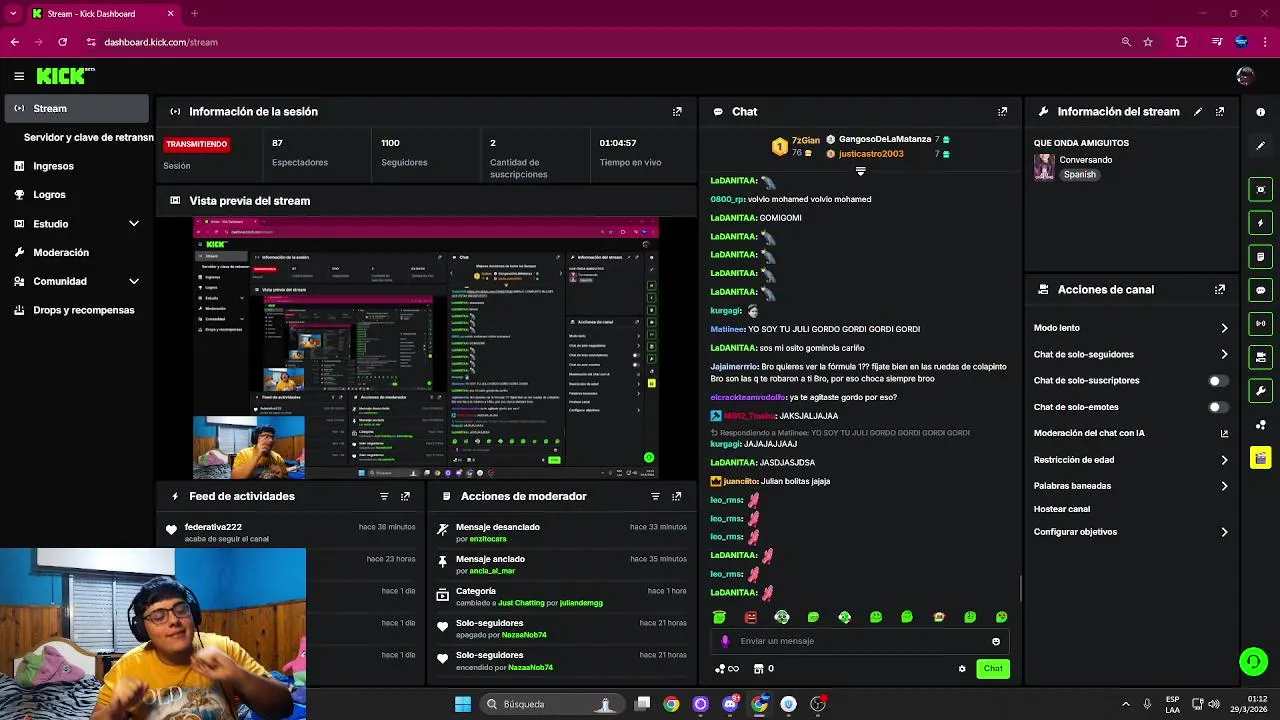Edit stream info with the pencil icon in the Información del stream header
This screenshot has width=1280, height=720.
(1198, 112)
